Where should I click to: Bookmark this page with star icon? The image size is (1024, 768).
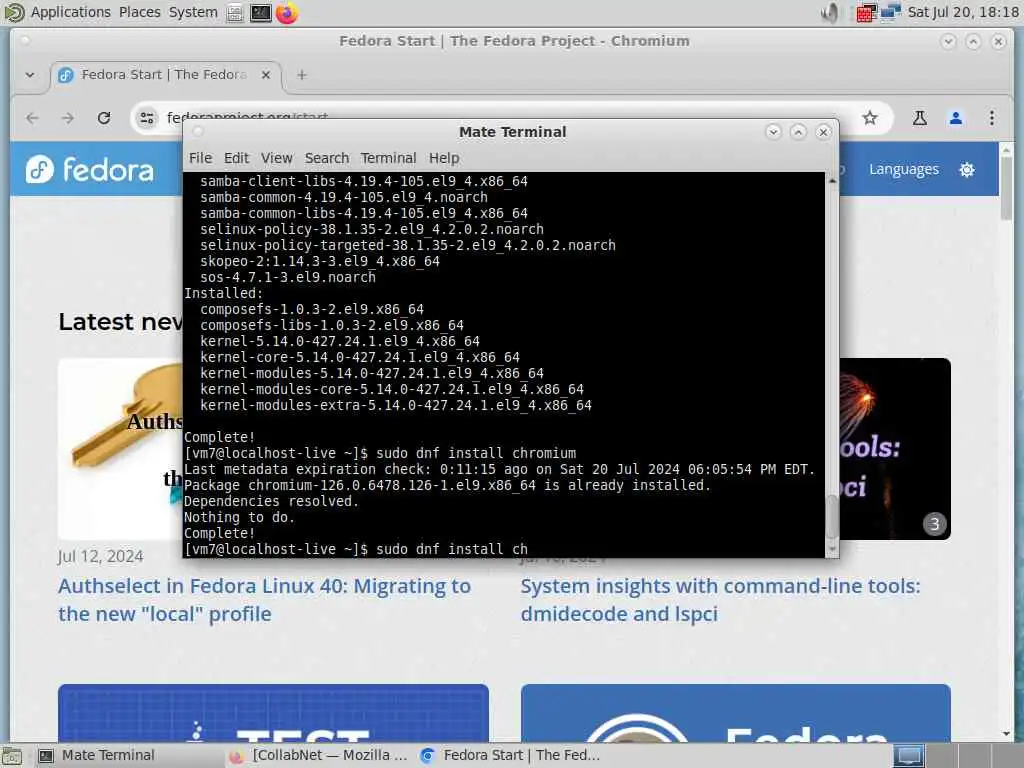click(870, 118)
